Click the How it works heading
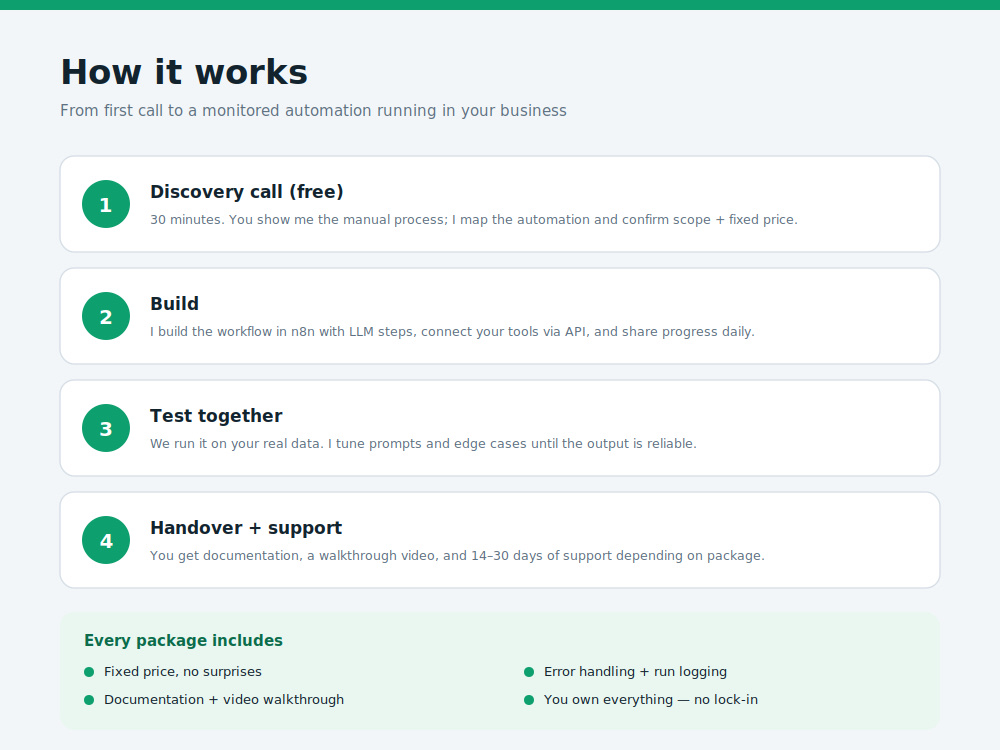1000x750 pixels. [x=184, y=71]
